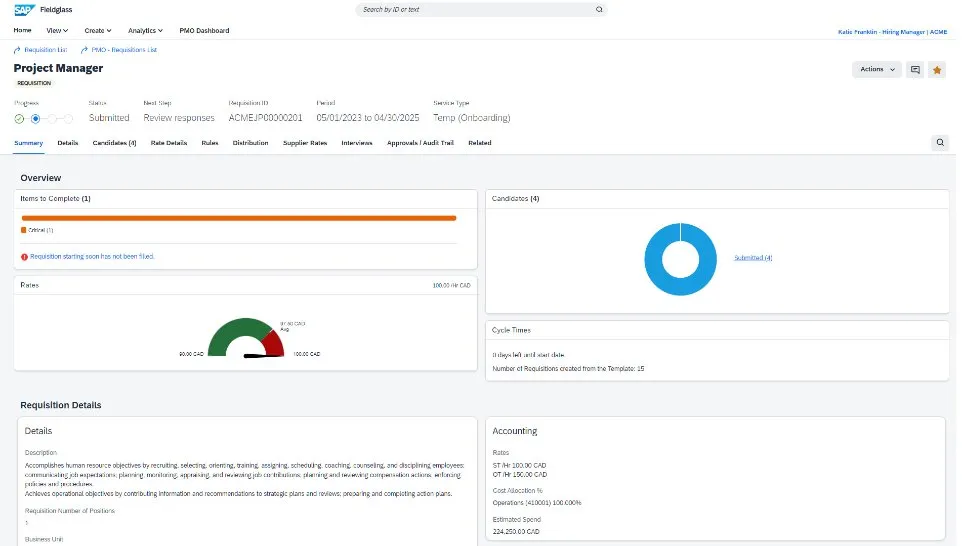Click the completed green checkmark progress step

[x=19, y=118]
